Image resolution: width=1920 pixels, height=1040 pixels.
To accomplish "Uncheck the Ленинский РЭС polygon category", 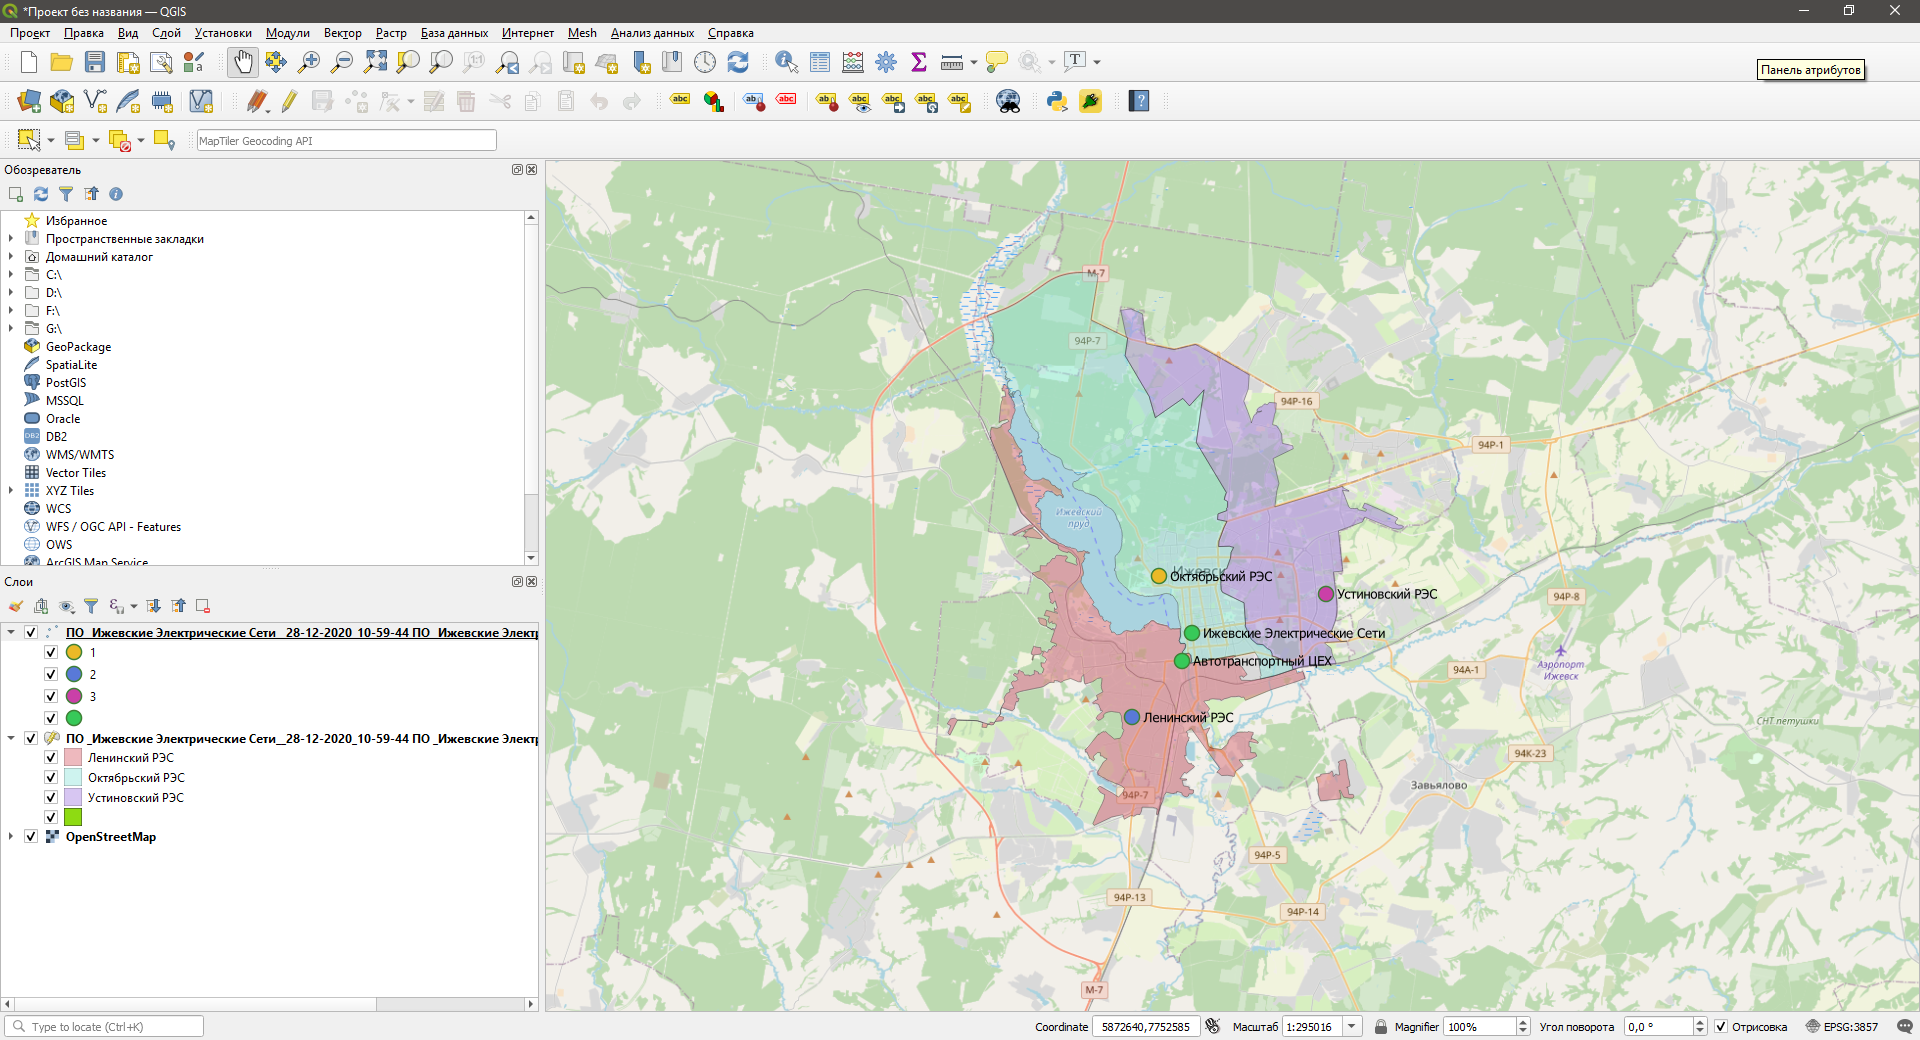I will point(51,758).
